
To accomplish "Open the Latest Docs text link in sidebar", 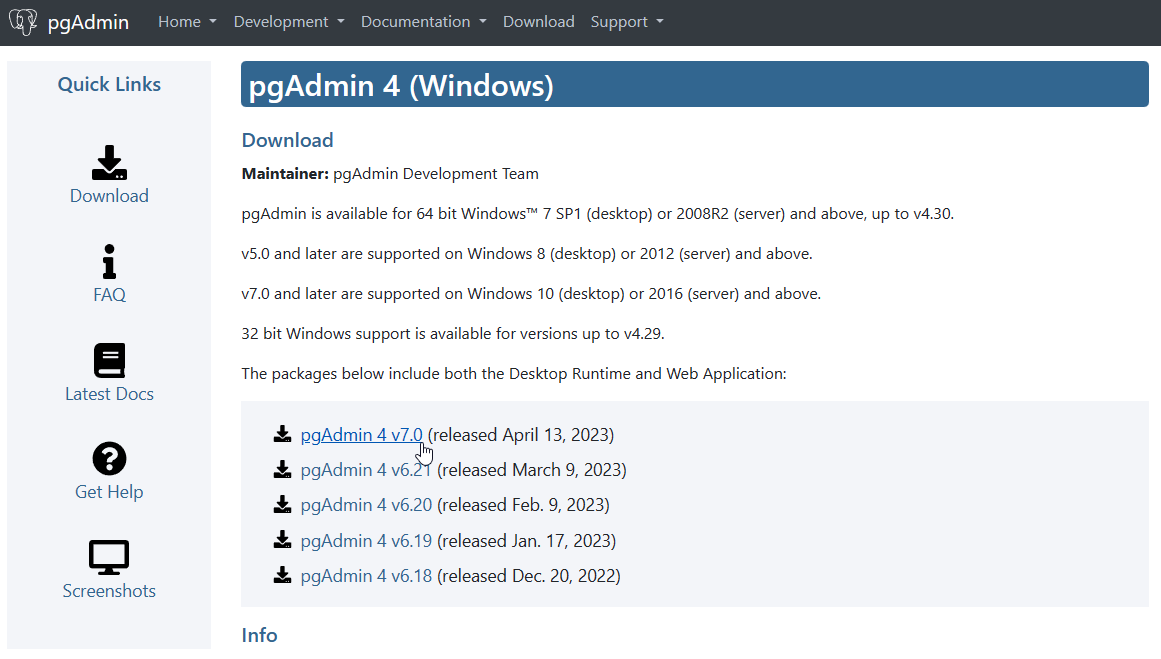I will (109, 394).
